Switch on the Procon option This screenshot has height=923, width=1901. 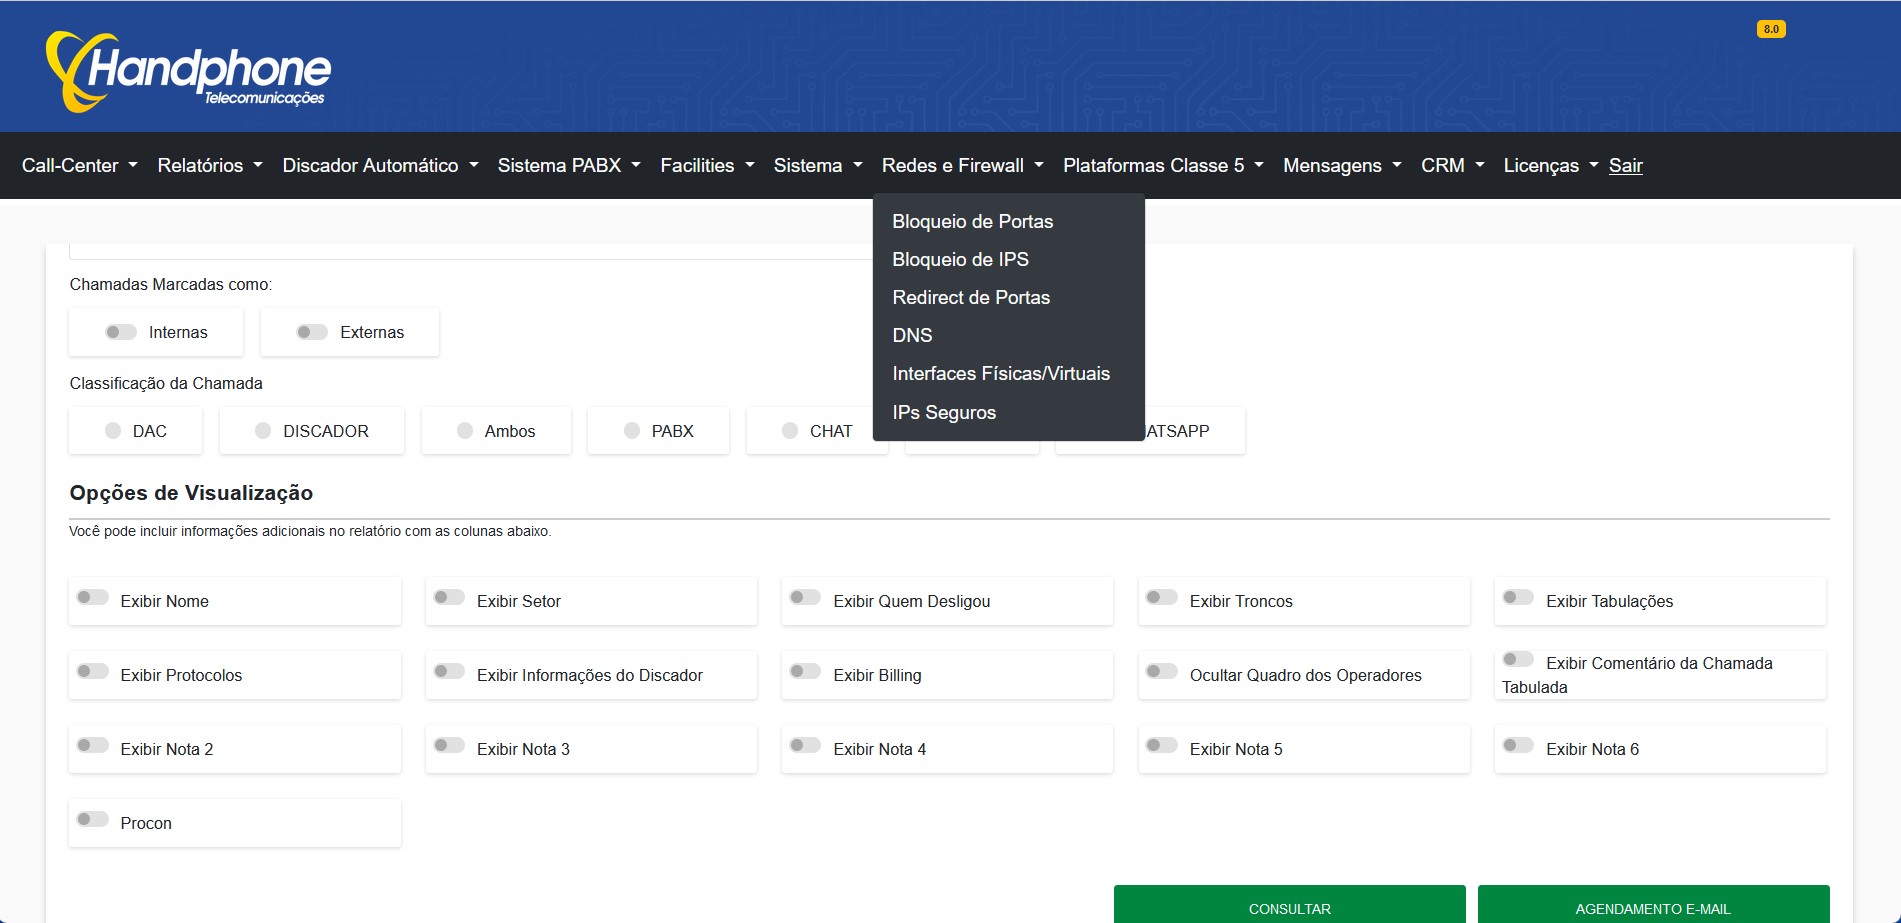point(92,820)
